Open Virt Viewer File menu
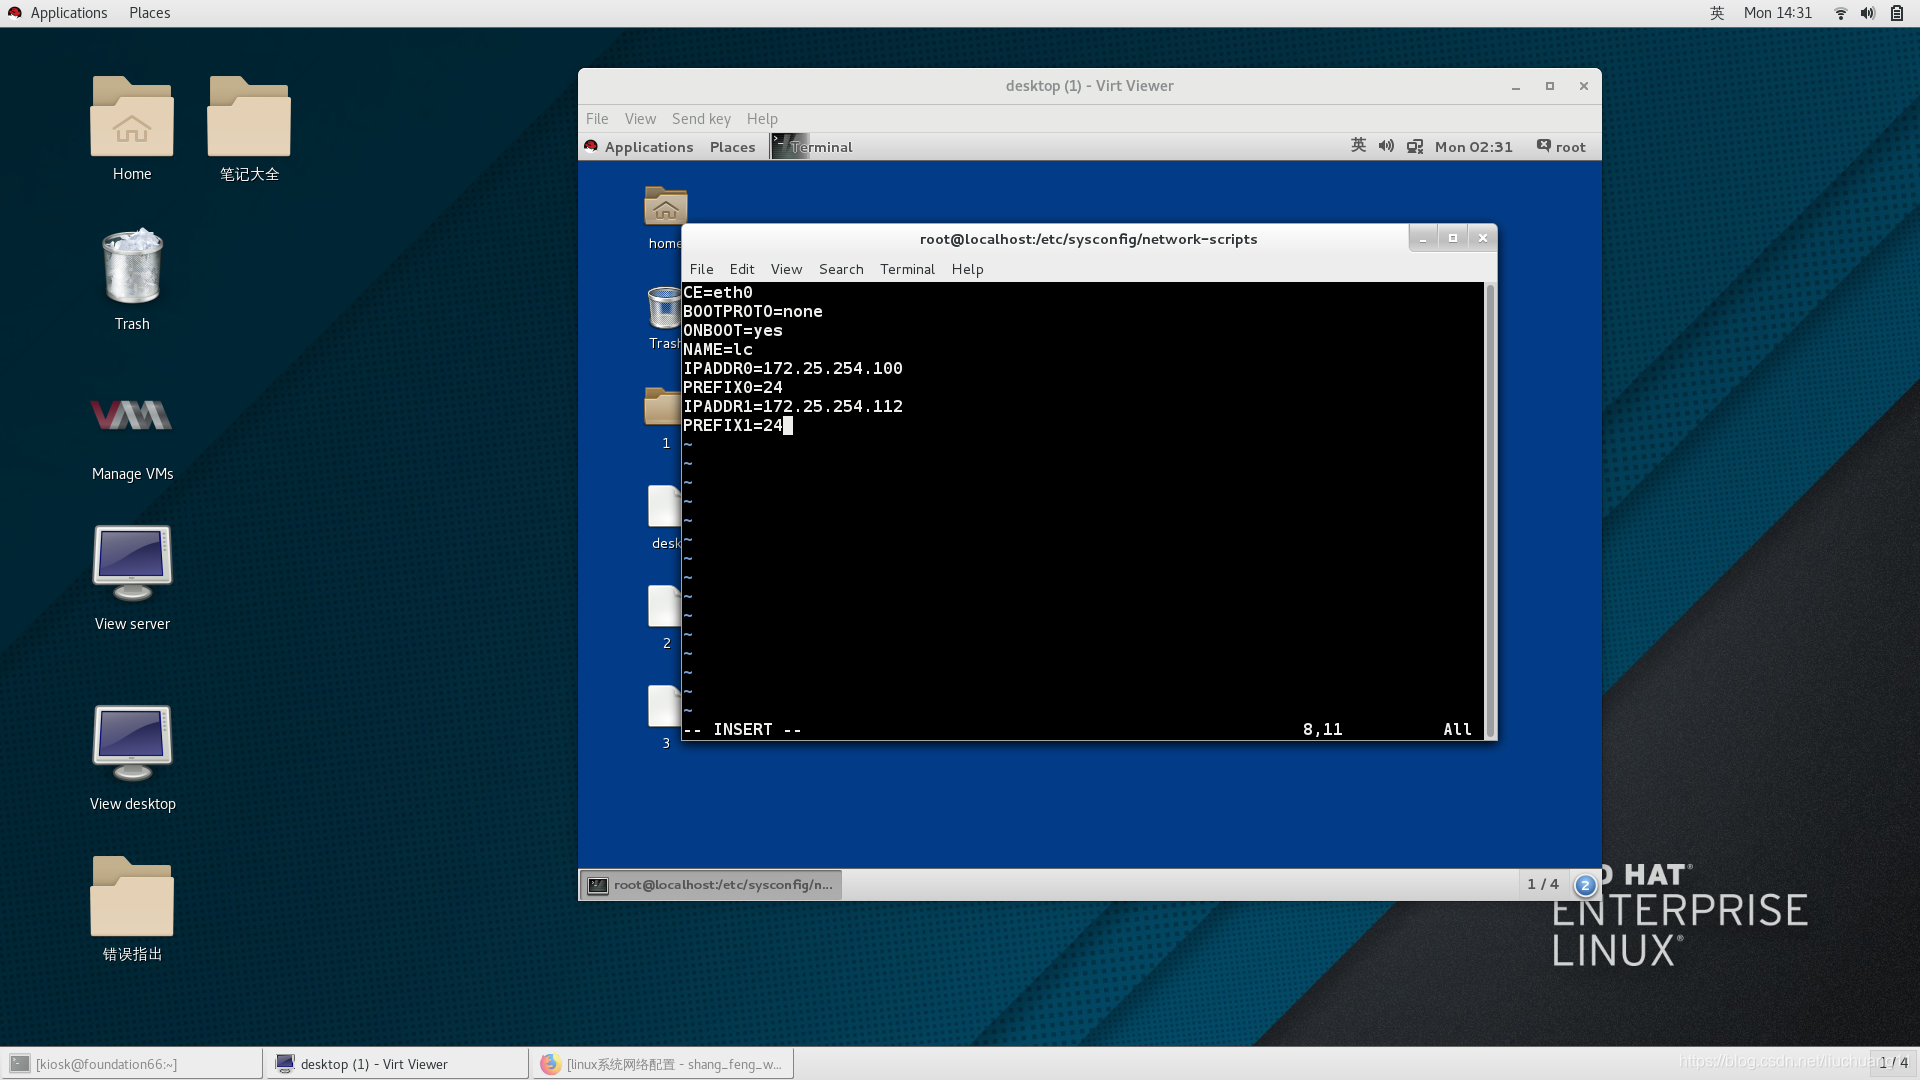Screen dimensions: 1920x1080 [x=597, y=118]
